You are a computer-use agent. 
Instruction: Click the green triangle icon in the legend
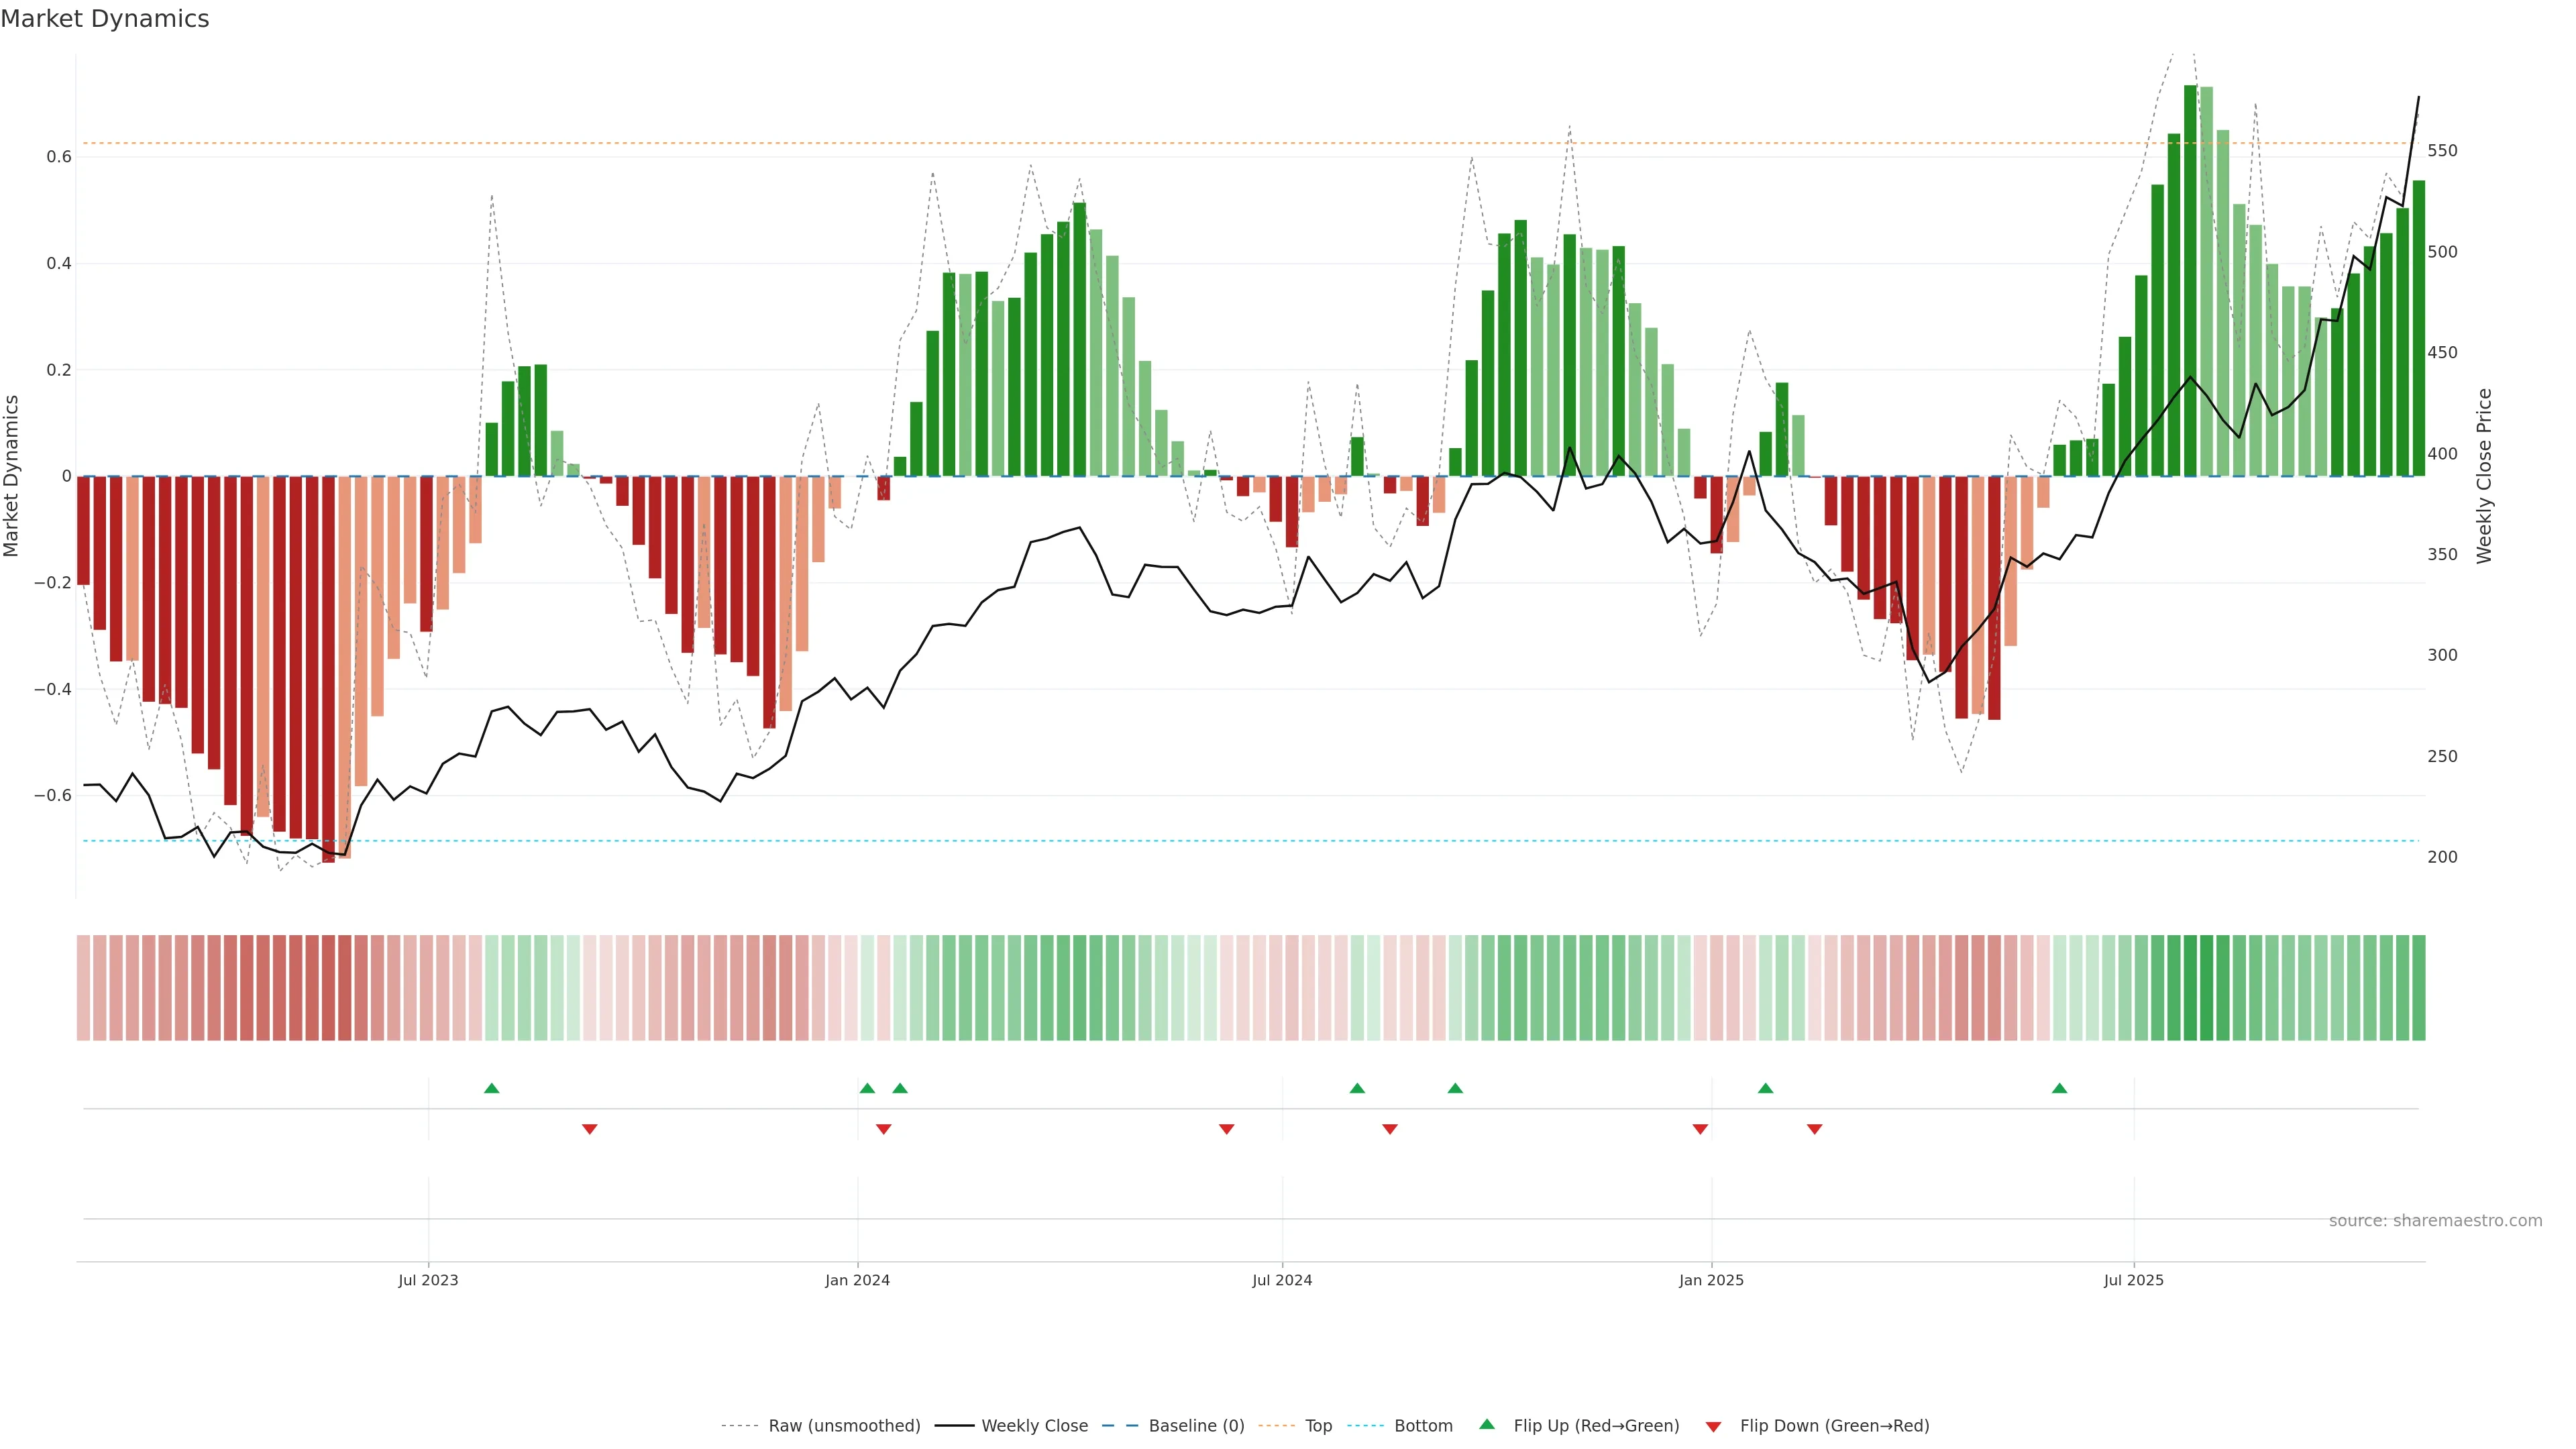(1486, 1424)
